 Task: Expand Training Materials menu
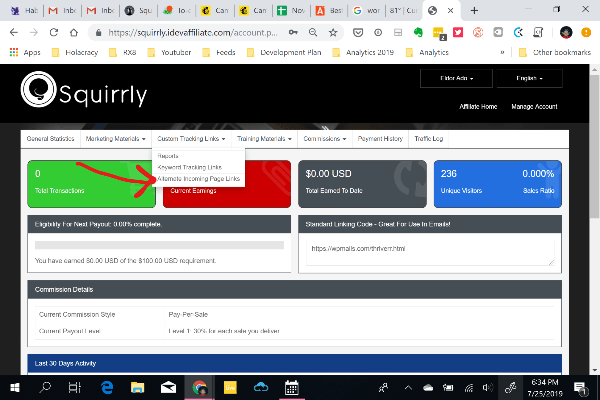pos(264,139)
